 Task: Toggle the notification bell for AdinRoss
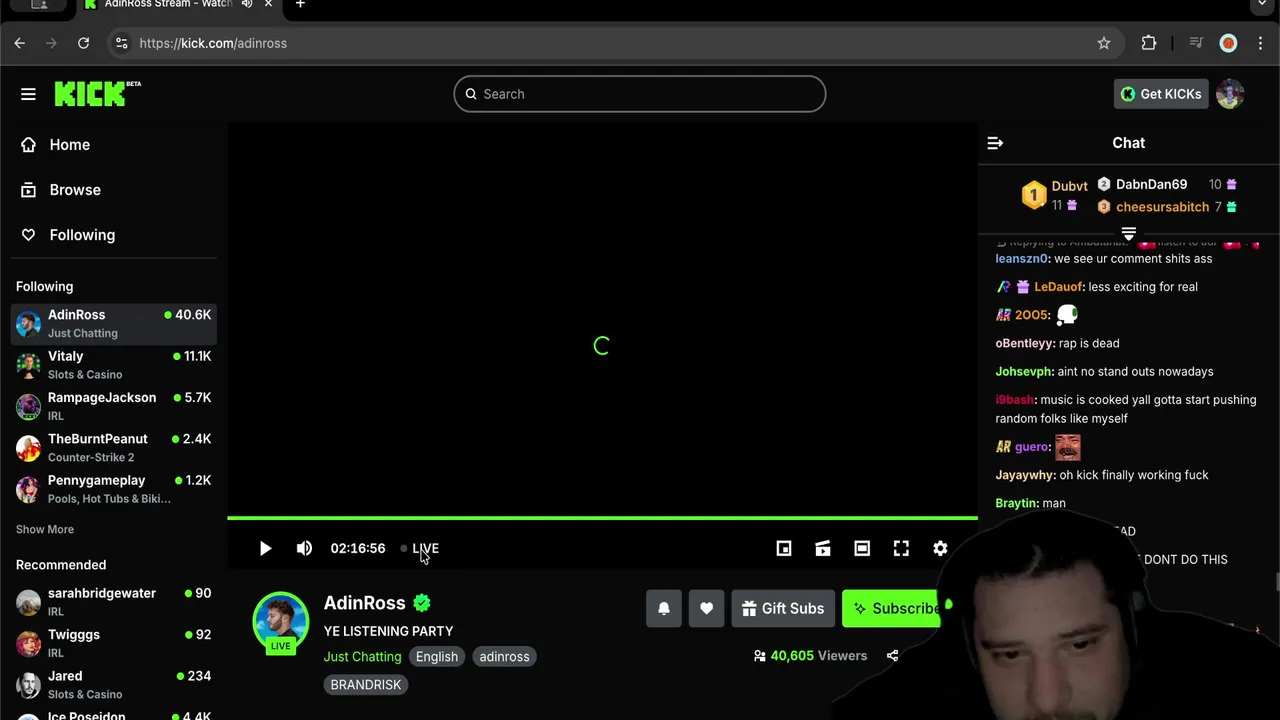click(x=664, y=608)
